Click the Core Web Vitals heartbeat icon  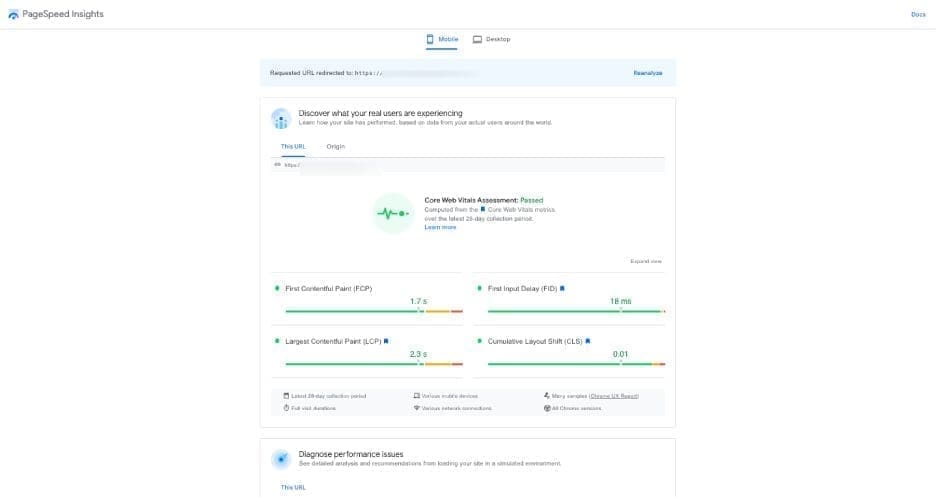[x=392, y=213]
